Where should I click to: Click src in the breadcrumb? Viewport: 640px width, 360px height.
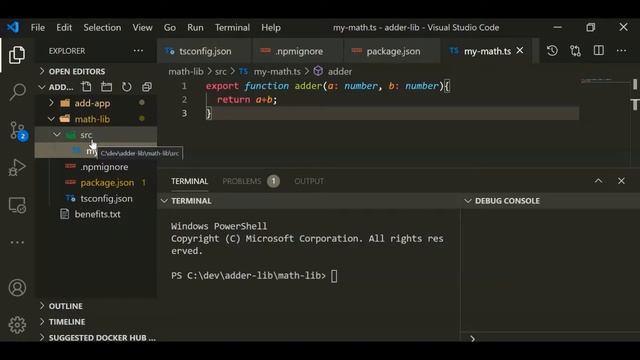pyautogui.click(x=221, y=71)
